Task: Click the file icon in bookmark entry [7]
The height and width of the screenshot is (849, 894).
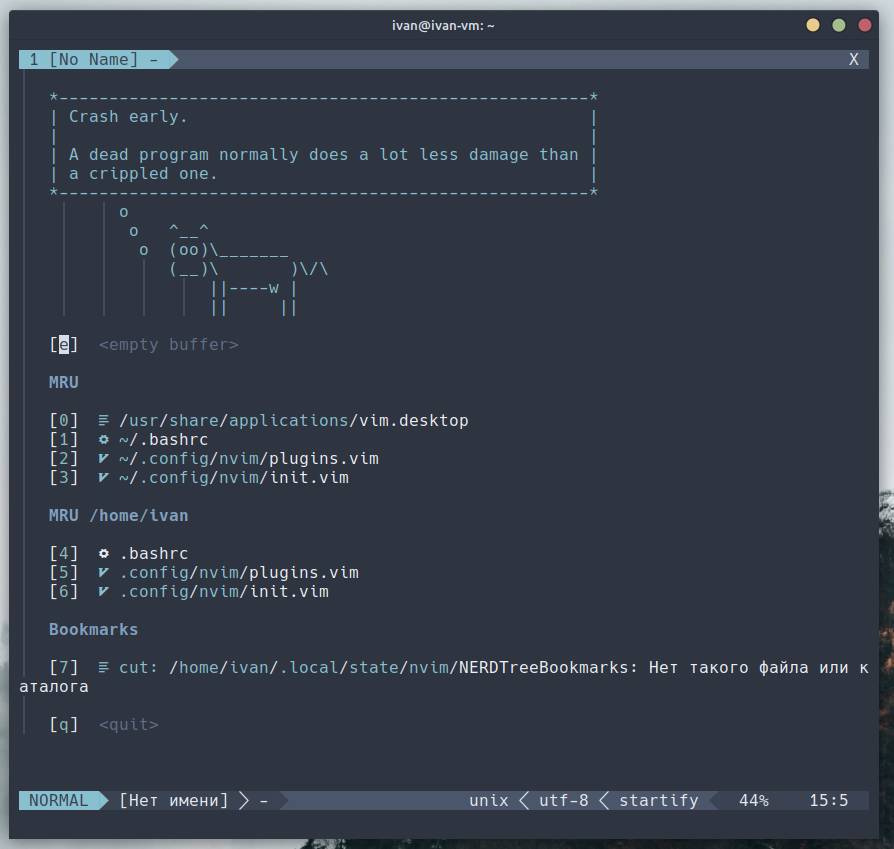Action: pos(104,668)
